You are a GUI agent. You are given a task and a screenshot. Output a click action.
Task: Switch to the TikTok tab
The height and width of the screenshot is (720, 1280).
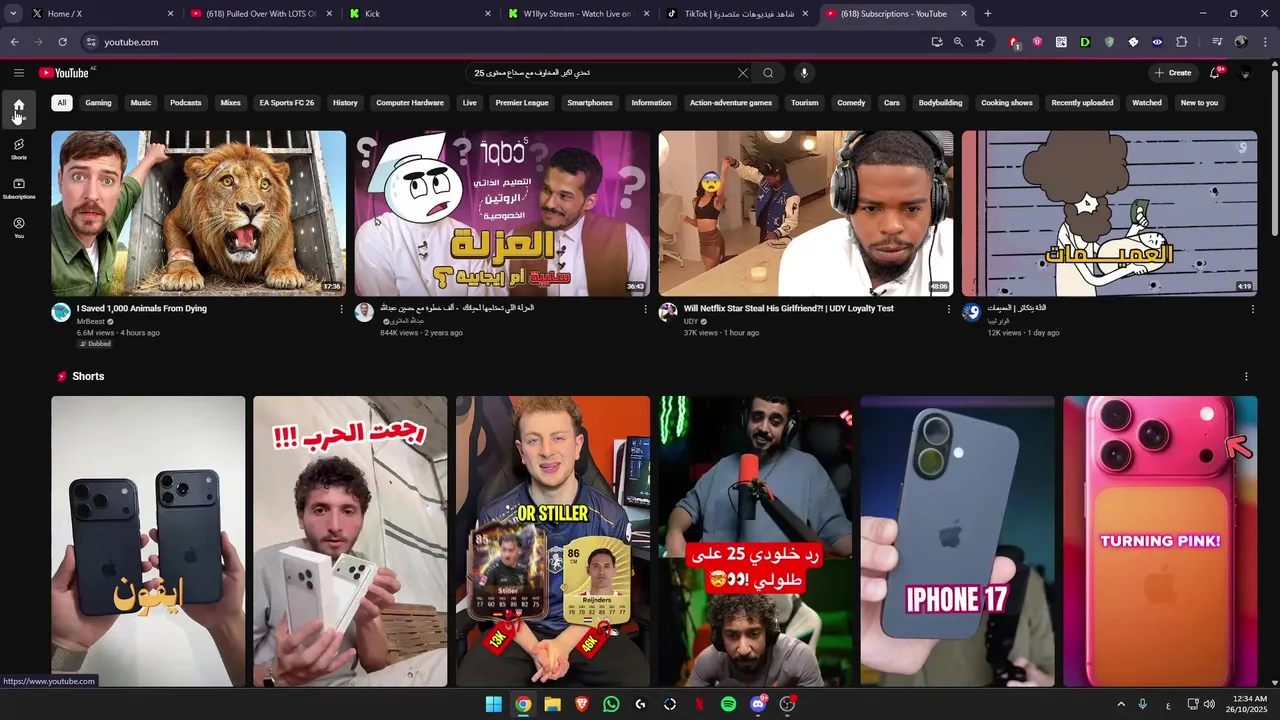tap(738, 14)
